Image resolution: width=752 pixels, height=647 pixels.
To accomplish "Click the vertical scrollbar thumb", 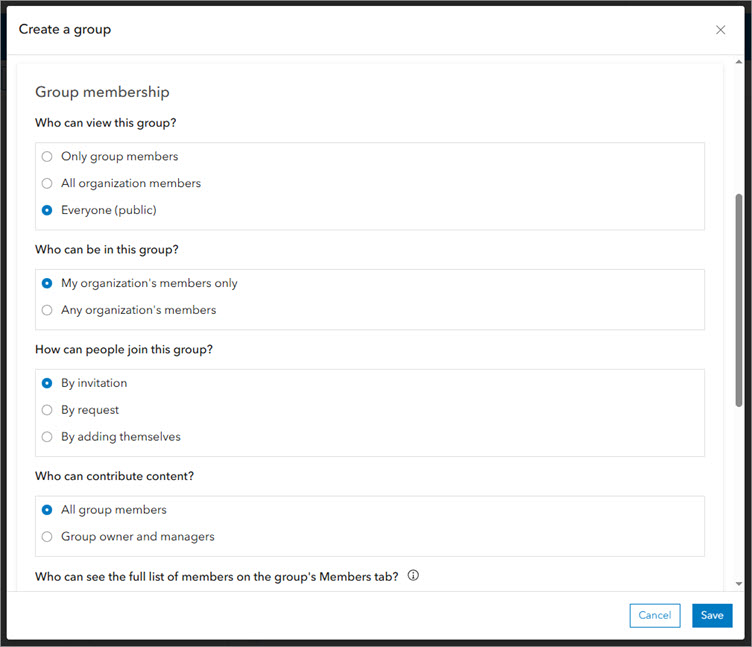I will click(739, 300).
